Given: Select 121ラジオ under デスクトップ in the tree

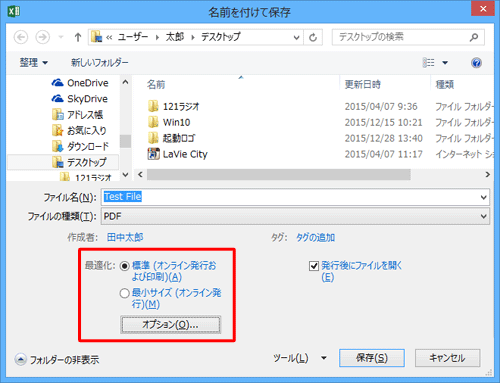Looking at the screenshot, I should 86,177.
